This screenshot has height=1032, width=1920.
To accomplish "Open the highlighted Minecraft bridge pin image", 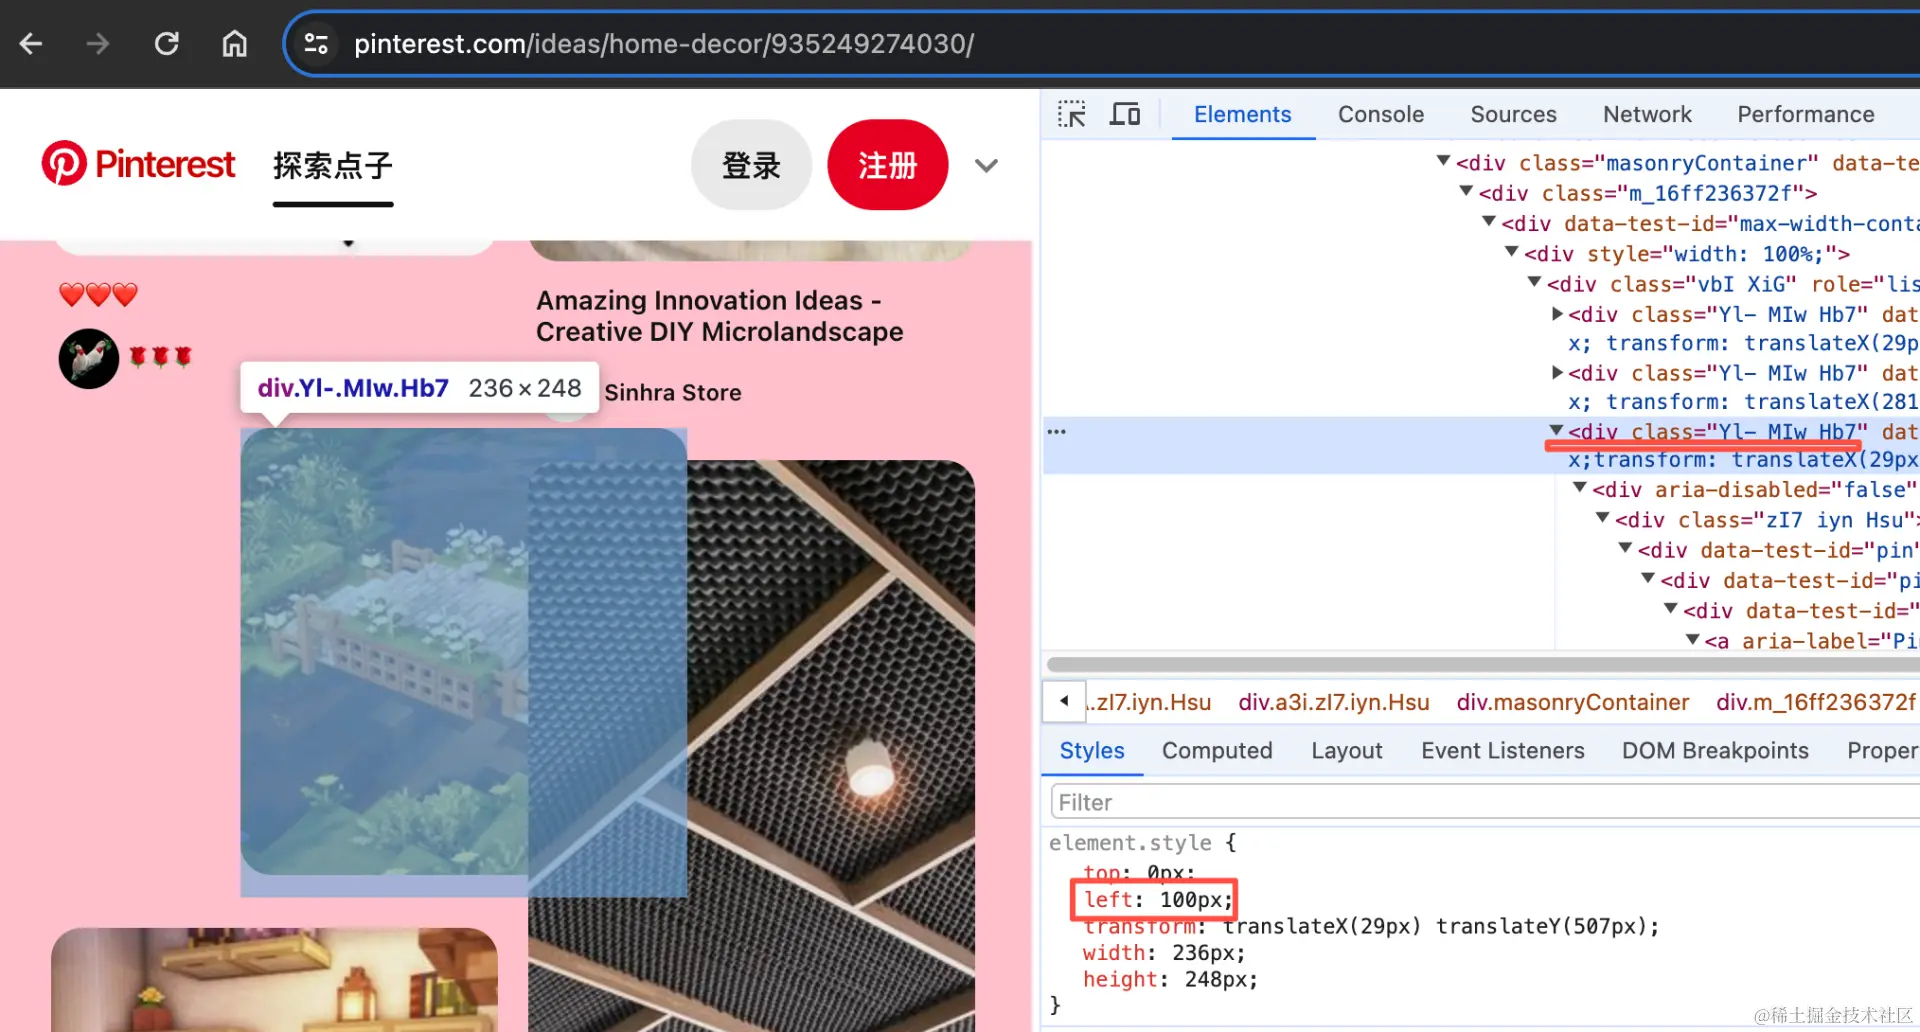I will (x=385, y=652).
